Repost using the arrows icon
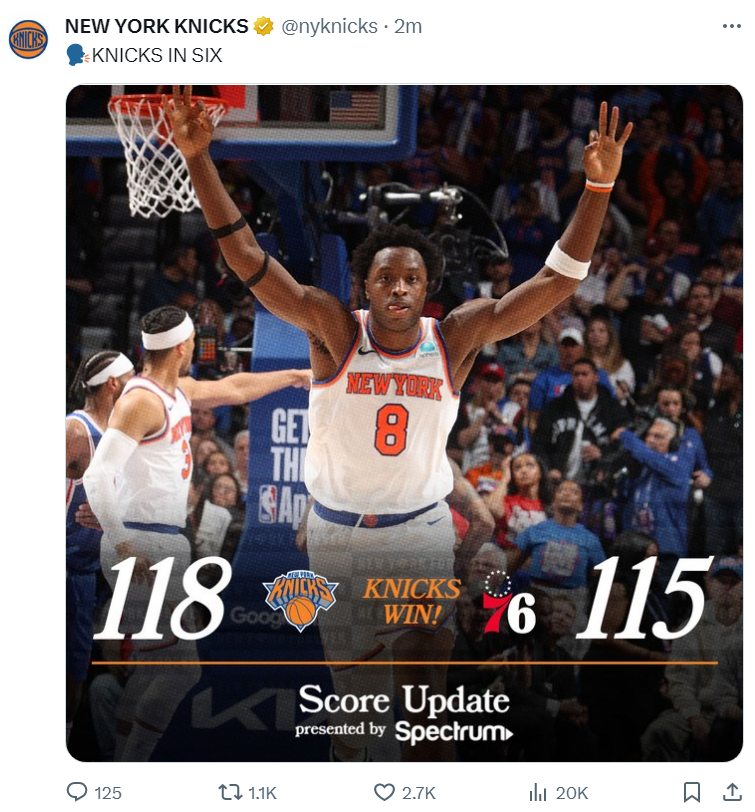Image resolution: width=755 pixels, height=812 pixels. 229,792
